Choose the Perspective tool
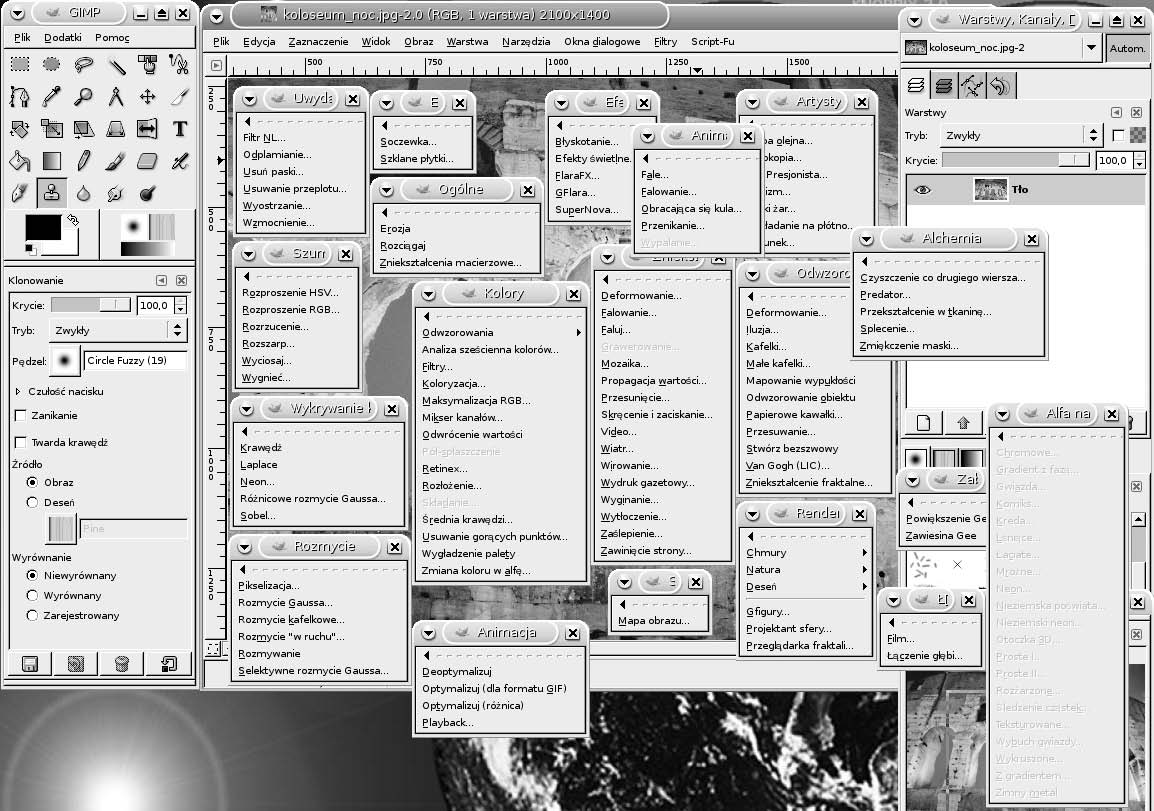1154x811 pixels. 116,129
